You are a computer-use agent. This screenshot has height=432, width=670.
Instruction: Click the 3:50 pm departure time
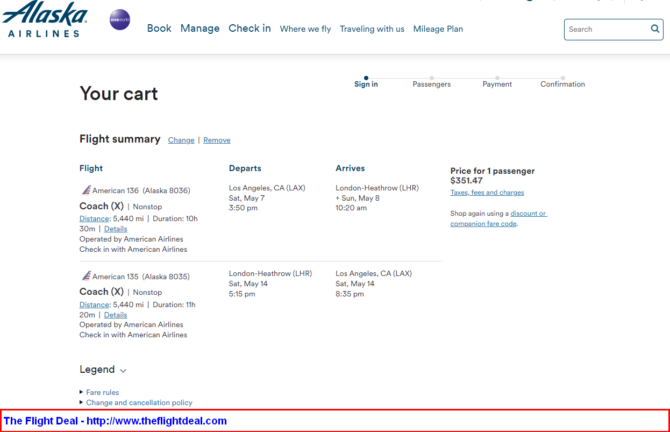pos(243,208)
